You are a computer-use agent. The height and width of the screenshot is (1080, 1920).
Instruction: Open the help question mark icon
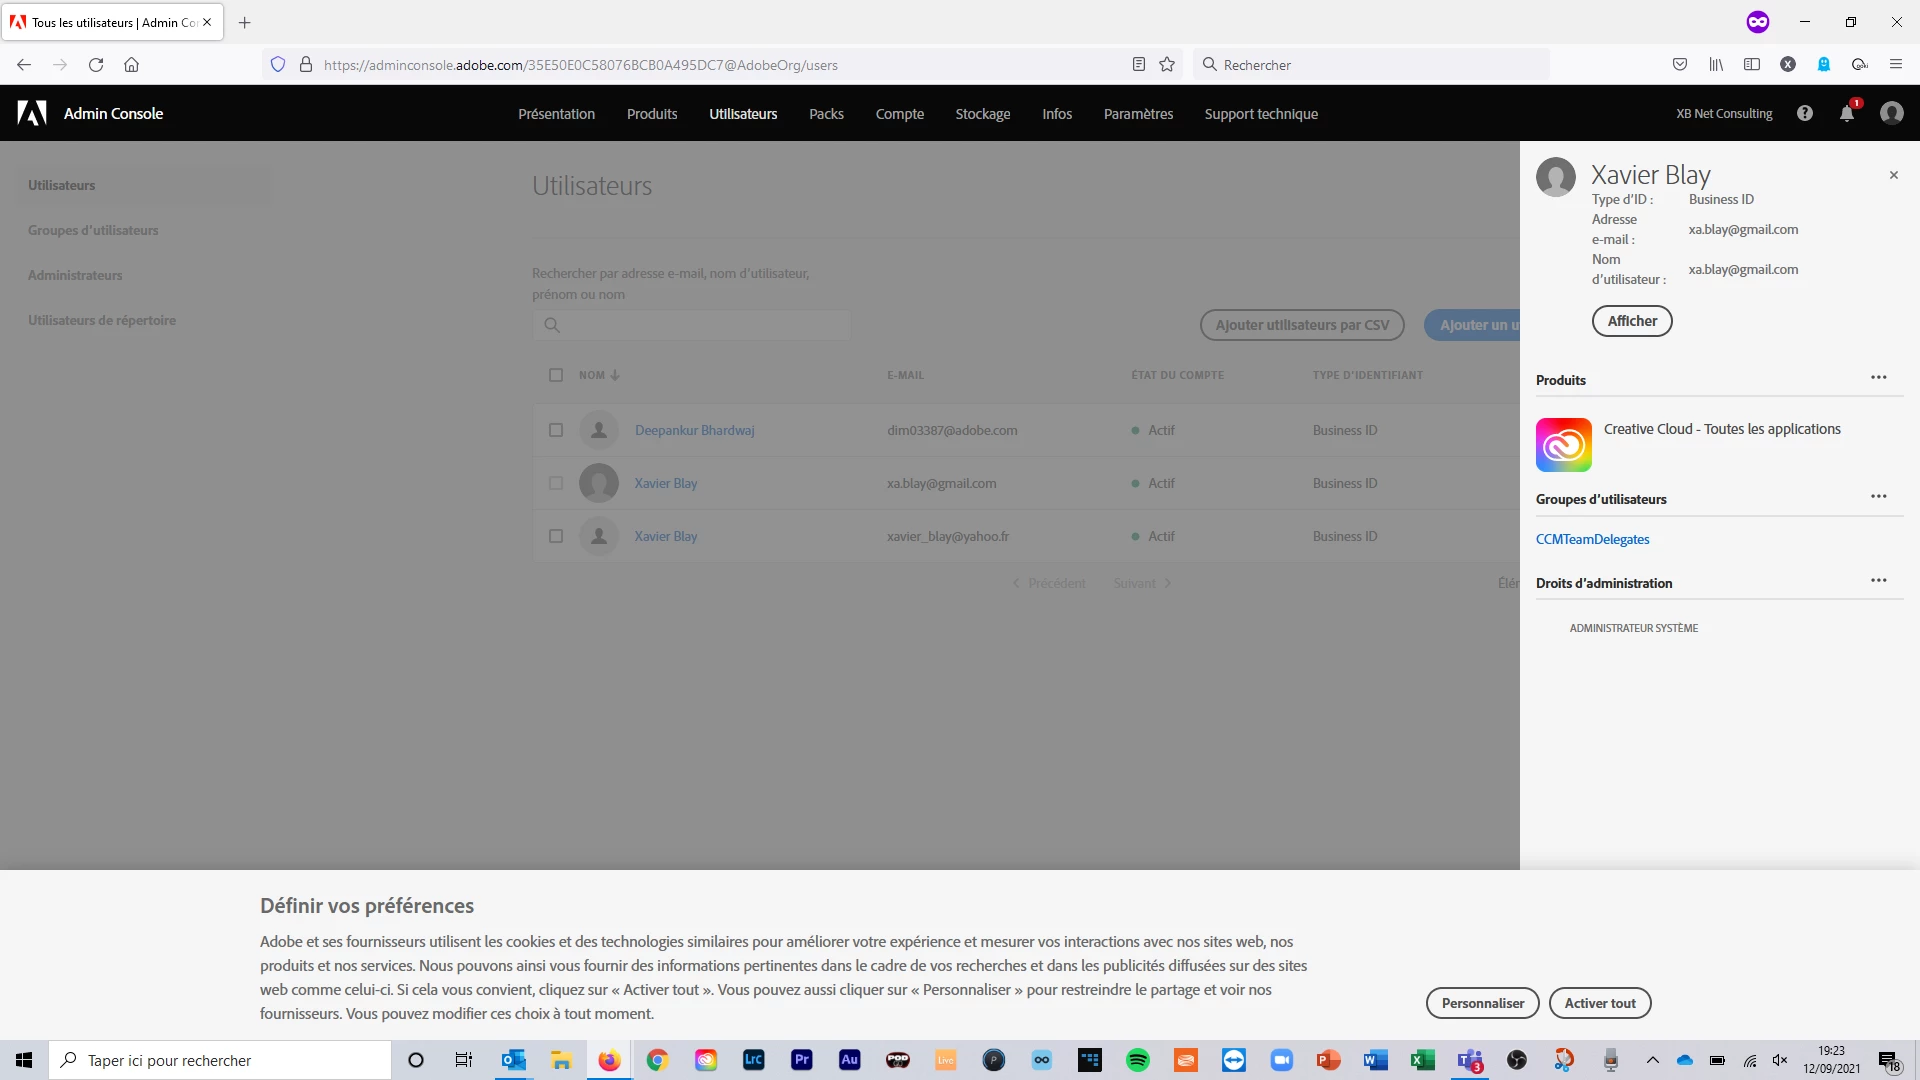point(1804,114)
